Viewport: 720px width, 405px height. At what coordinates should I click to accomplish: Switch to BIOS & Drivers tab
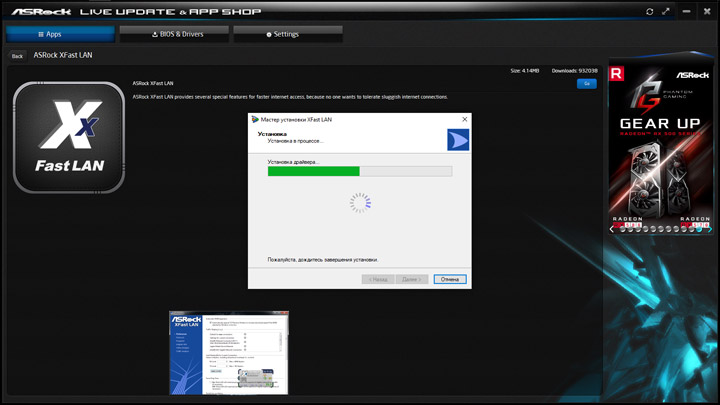click(174, 34)
